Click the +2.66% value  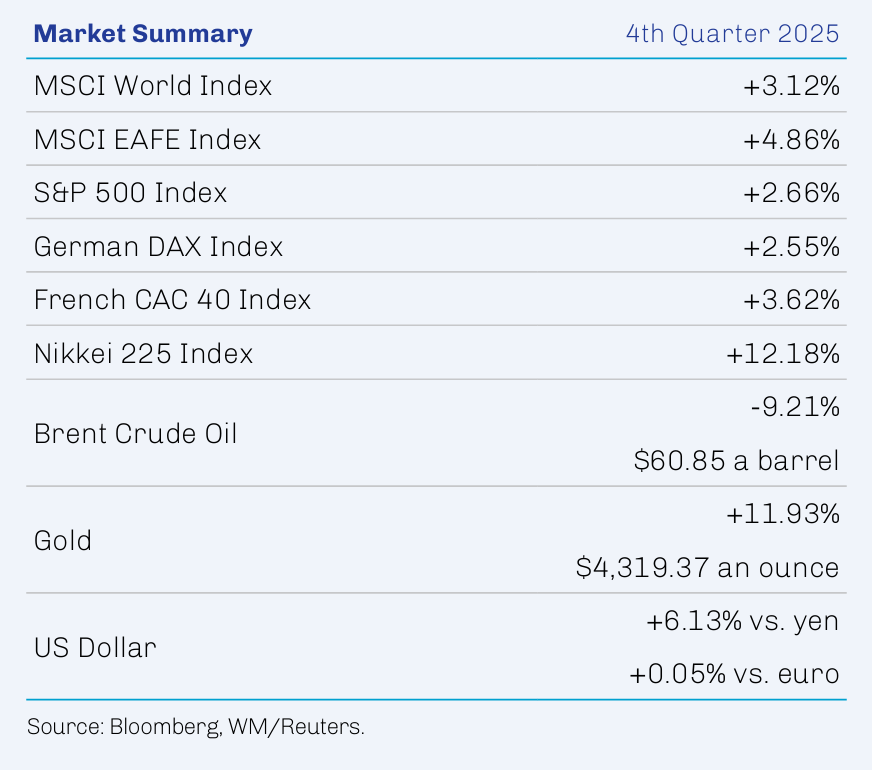790,193
